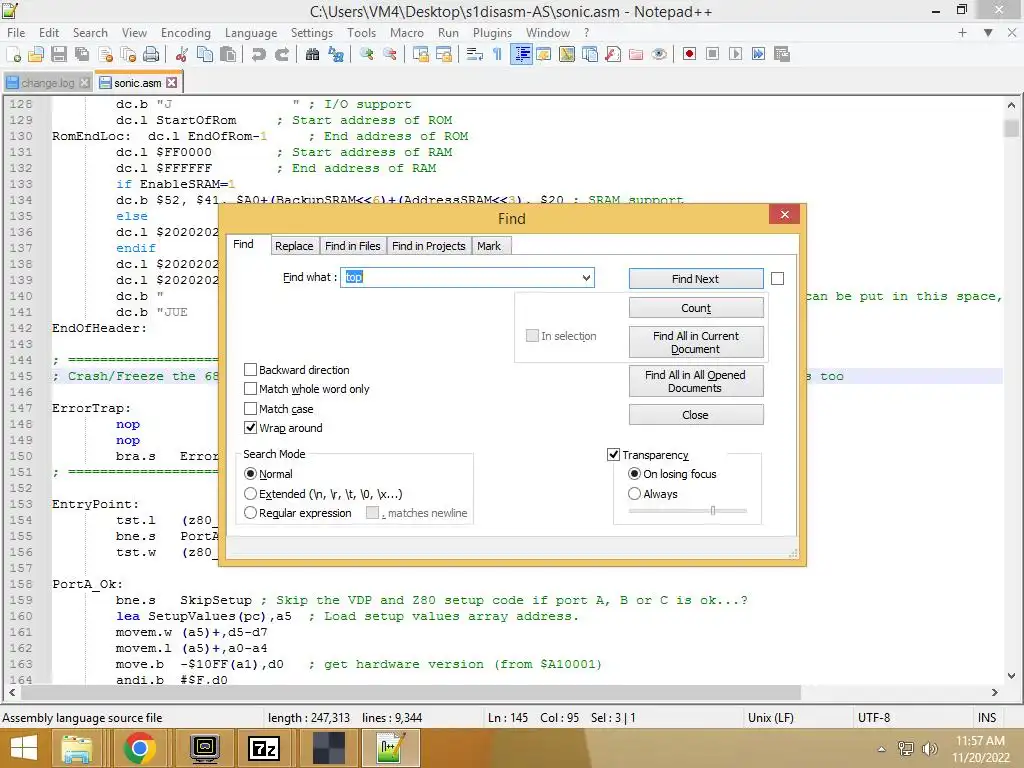This screenshot has width=1024, height=768.
Task: Open the down-arrow dropdown on the menu bar's right
Action: coord(988,33)
